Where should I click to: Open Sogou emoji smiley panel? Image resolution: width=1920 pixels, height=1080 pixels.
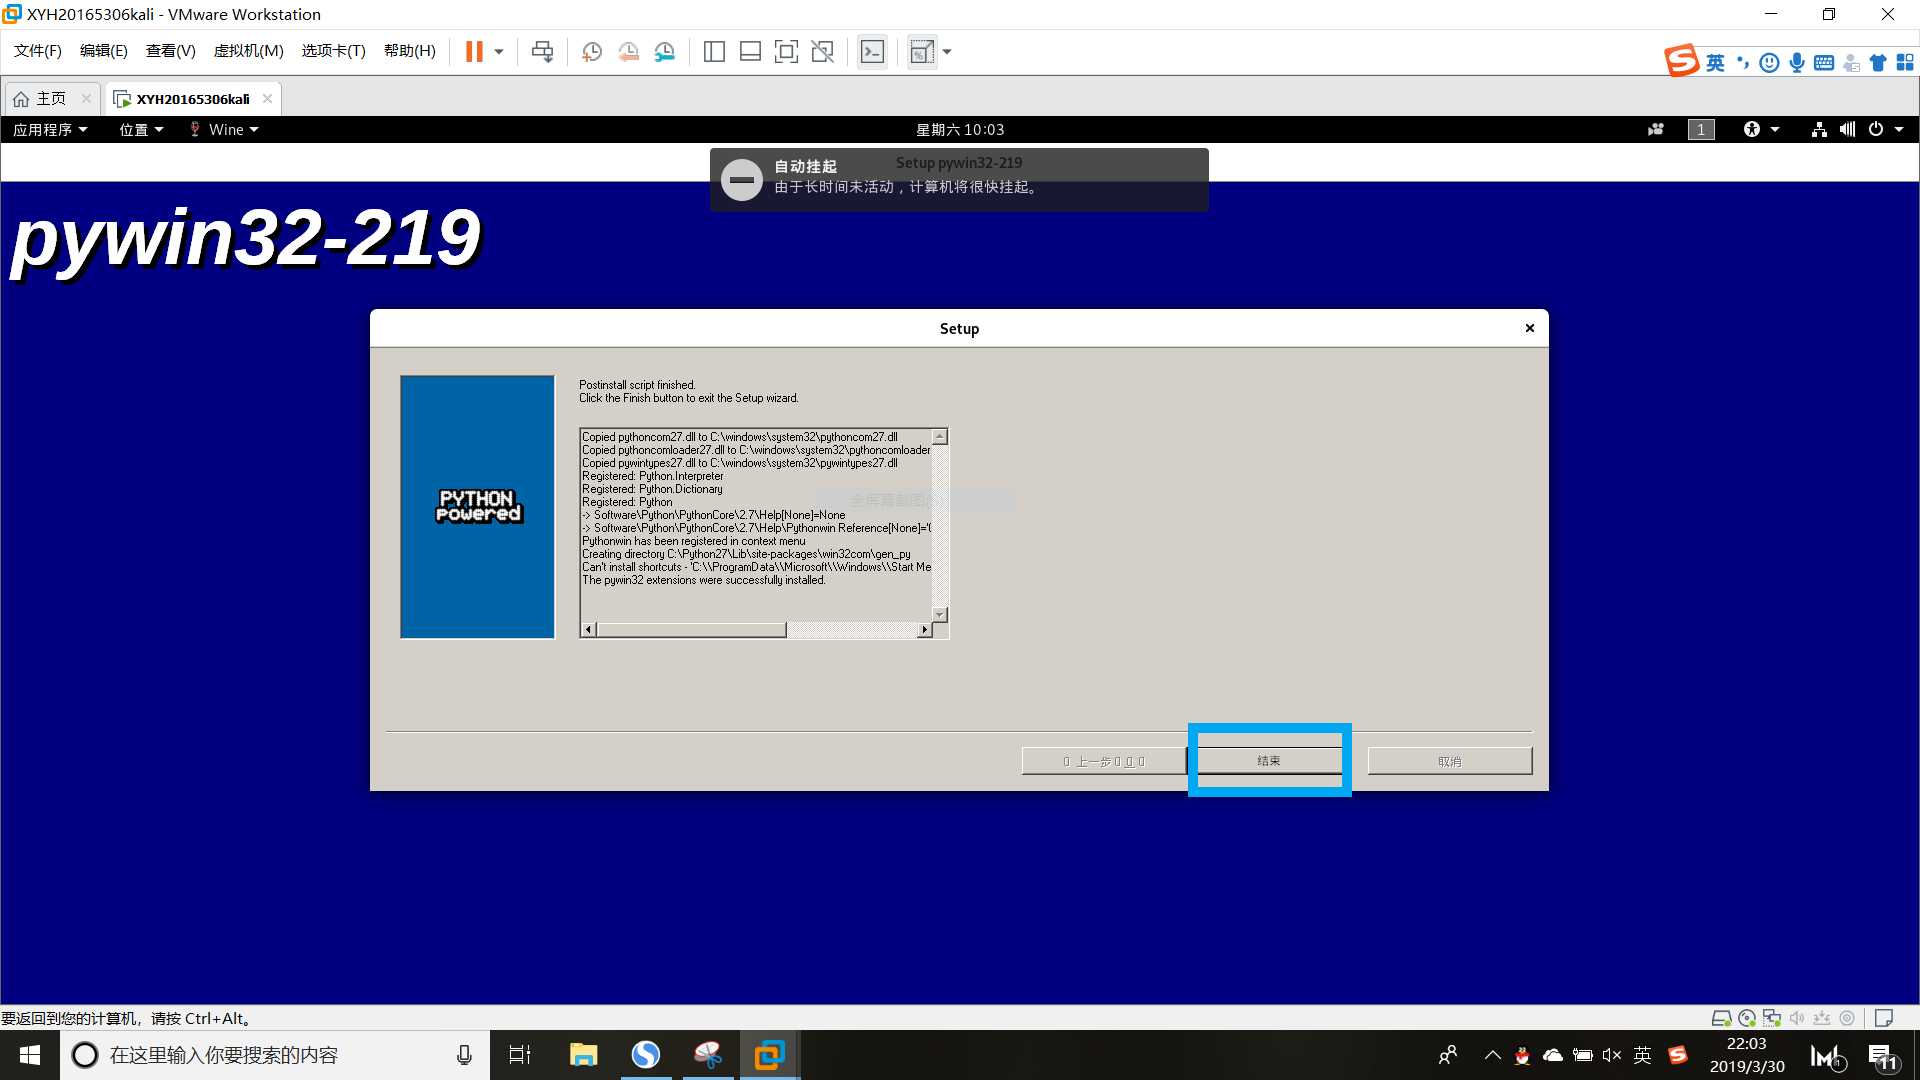pos(1769,63)
